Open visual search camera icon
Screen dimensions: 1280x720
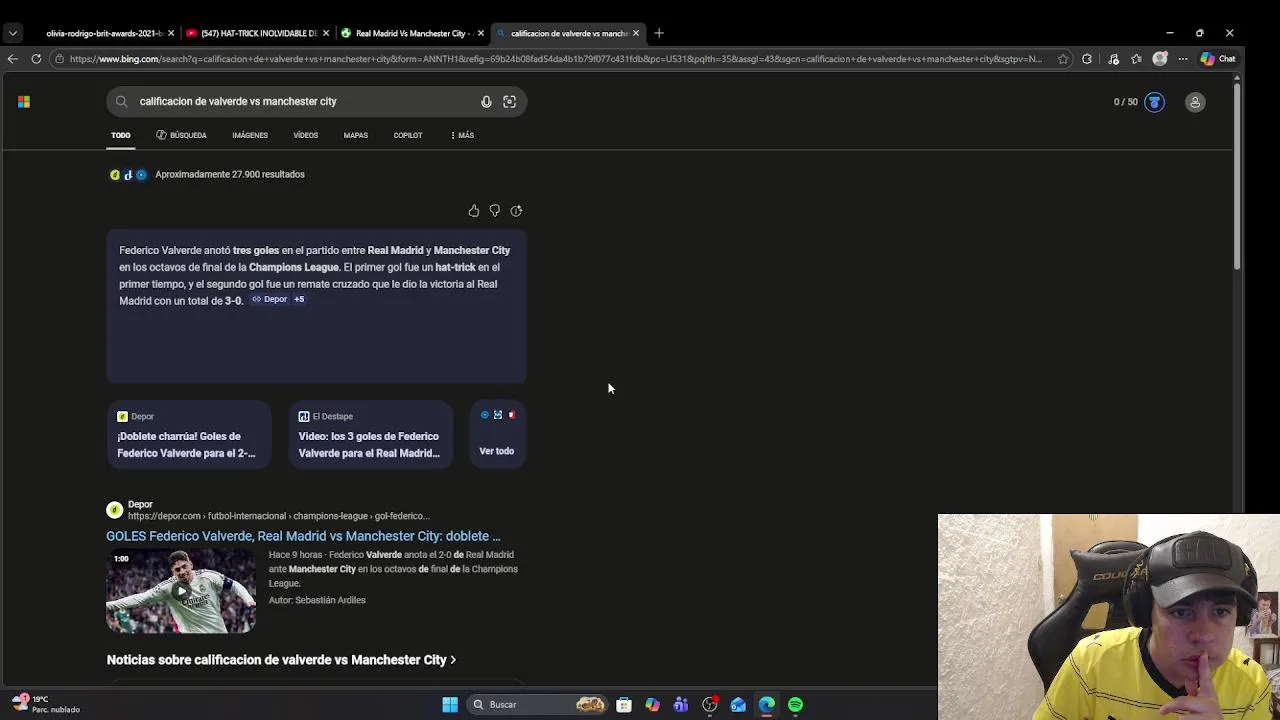(510, 101)
